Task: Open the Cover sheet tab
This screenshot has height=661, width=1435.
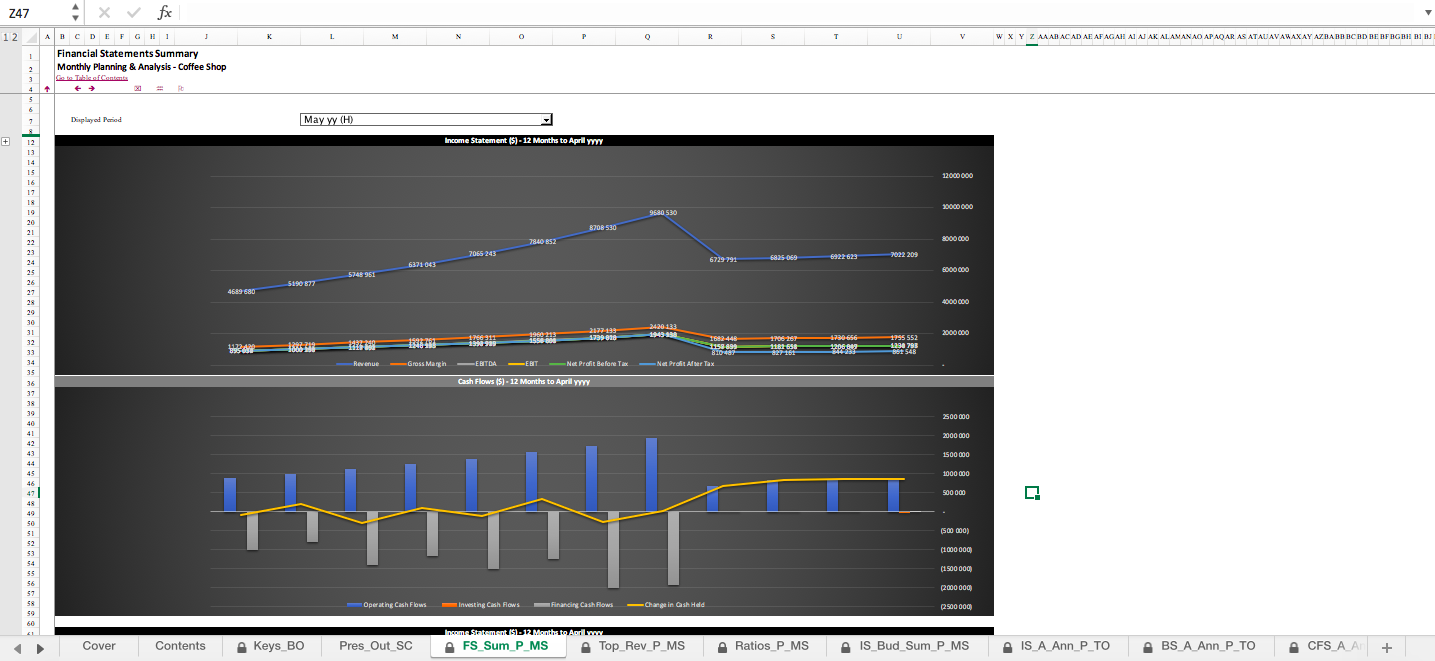Action: [99, 646]
